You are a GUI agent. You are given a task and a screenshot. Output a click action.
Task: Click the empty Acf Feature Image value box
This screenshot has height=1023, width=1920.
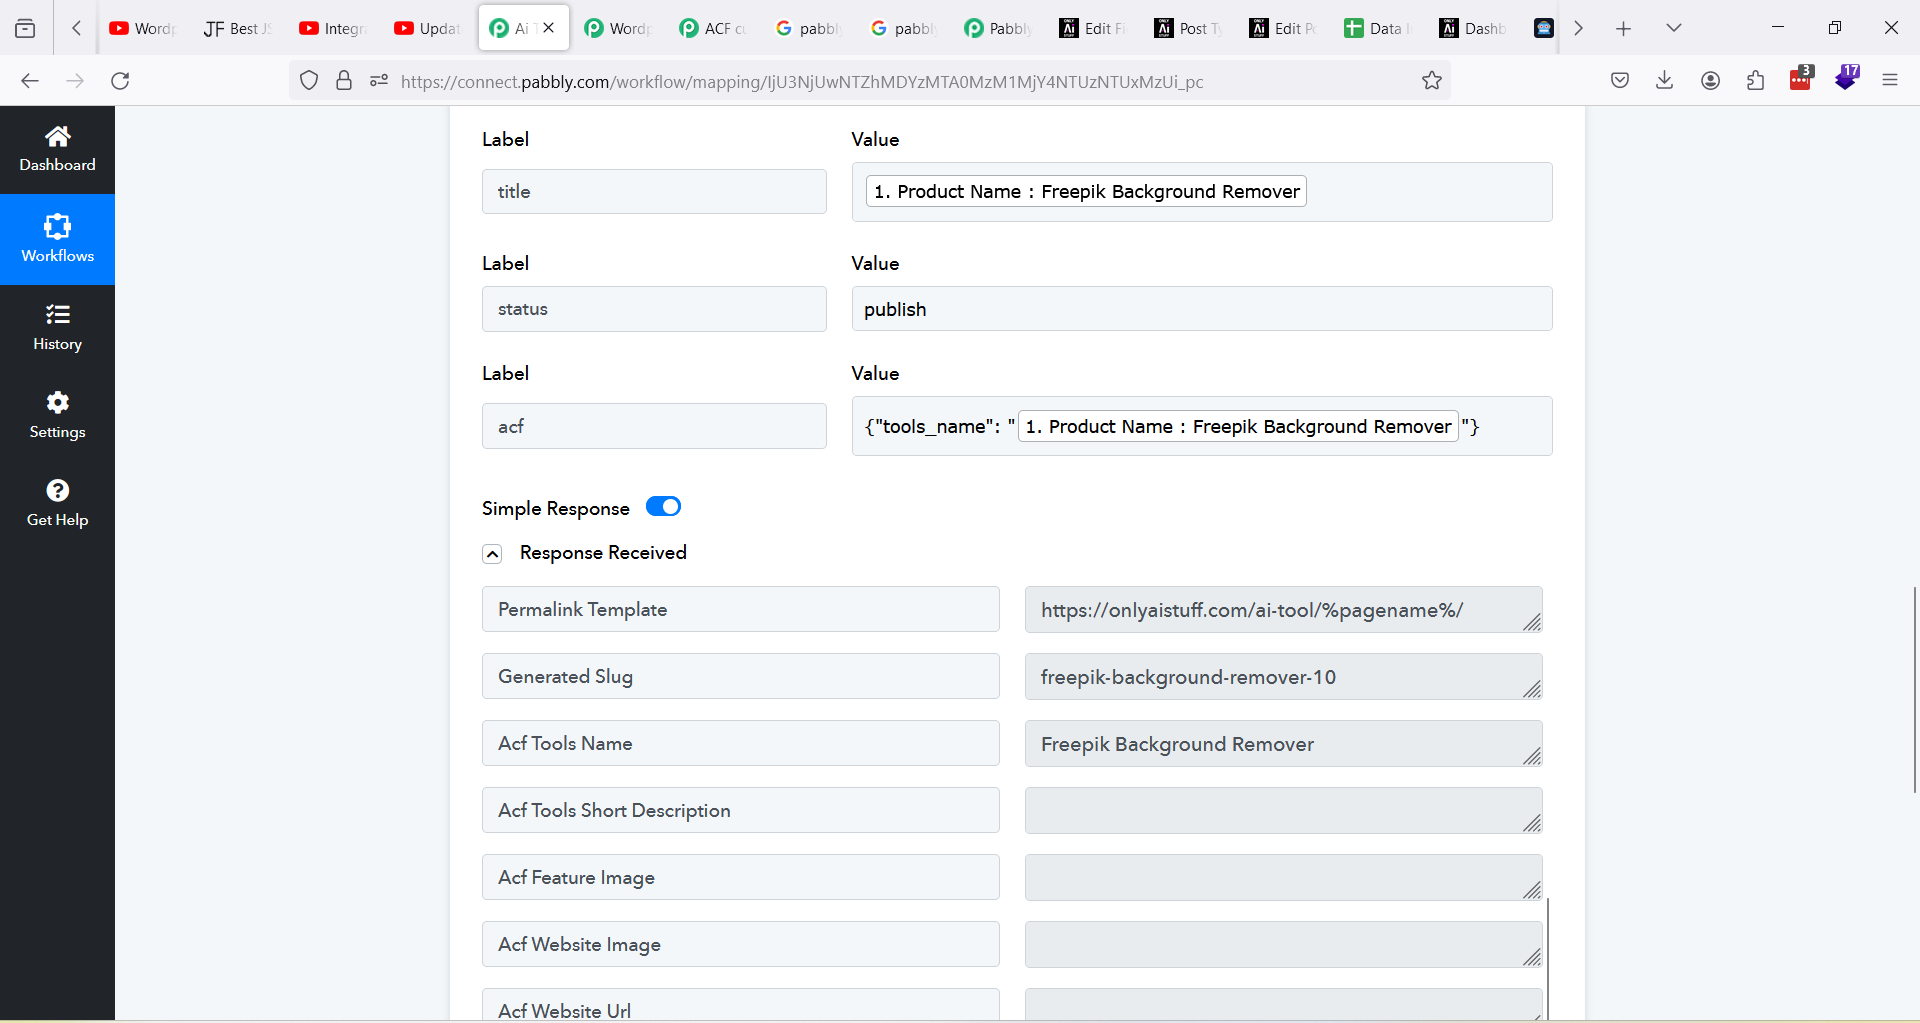coord(1283,877)
